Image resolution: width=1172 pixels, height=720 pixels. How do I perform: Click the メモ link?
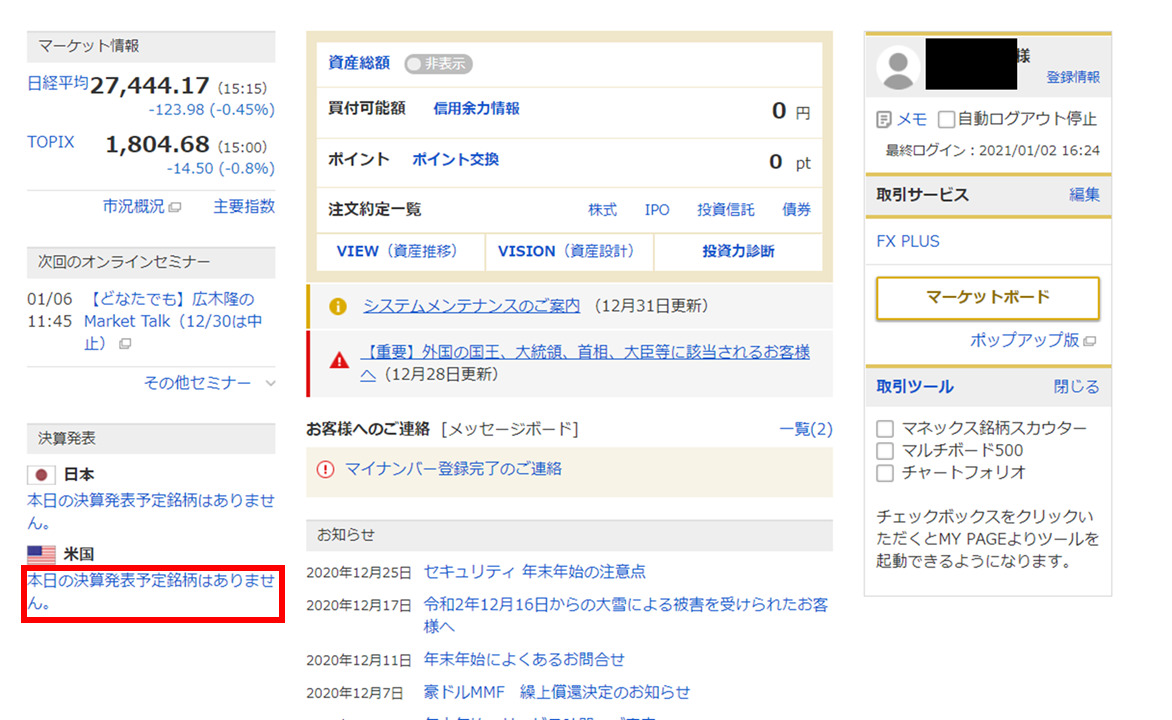tap(912, 120)
